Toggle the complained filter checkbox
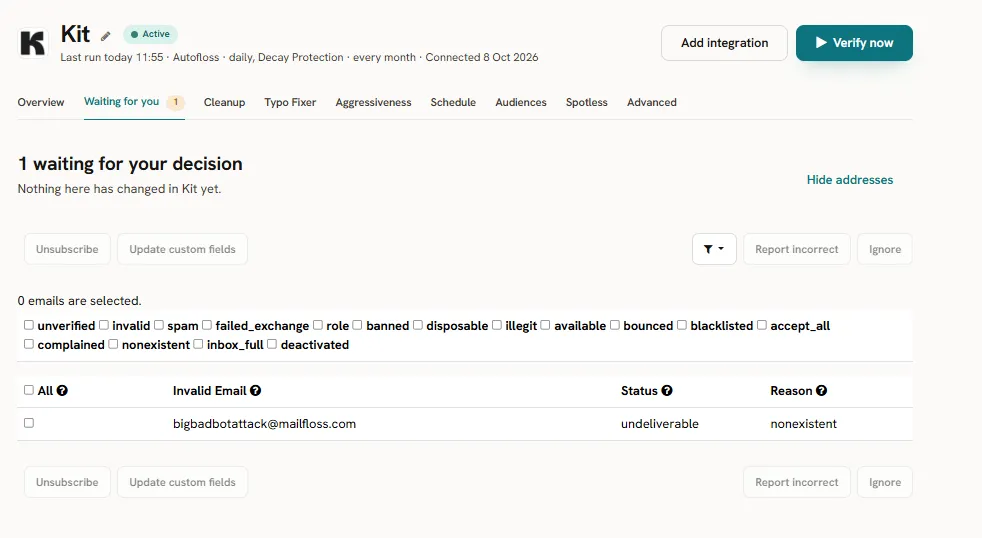This screenshot has height=538, width=982. tap(29, 344)
